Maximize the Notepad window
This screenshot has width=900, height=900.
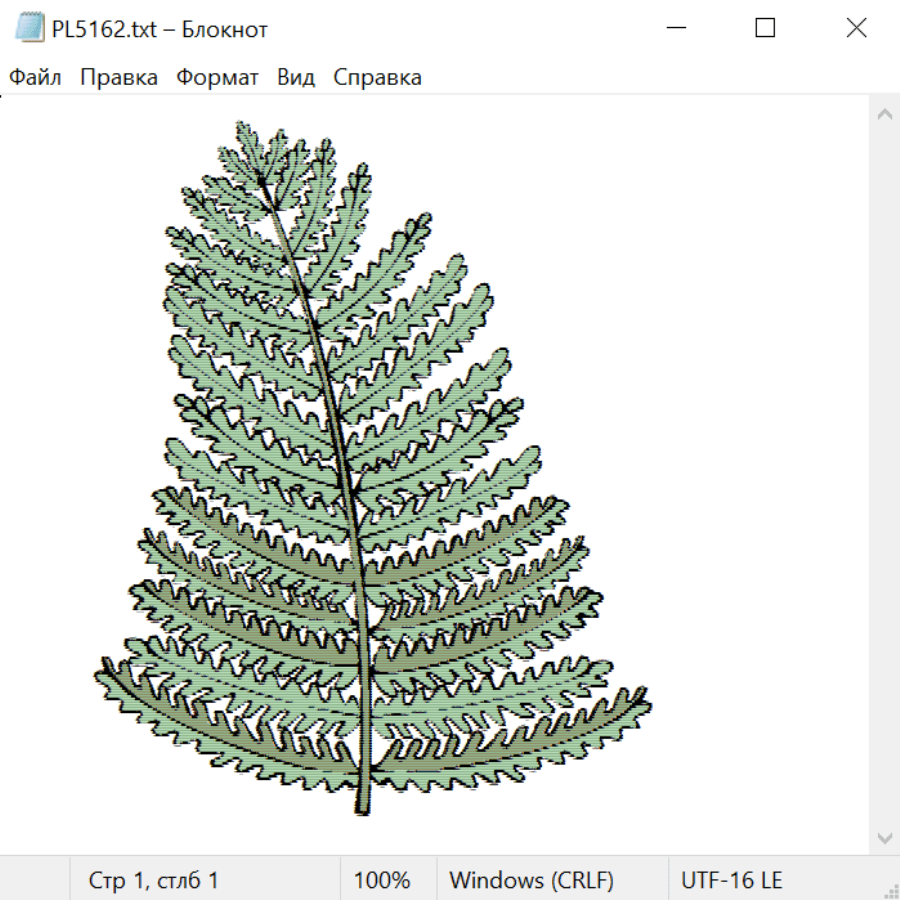click(765, 29)
